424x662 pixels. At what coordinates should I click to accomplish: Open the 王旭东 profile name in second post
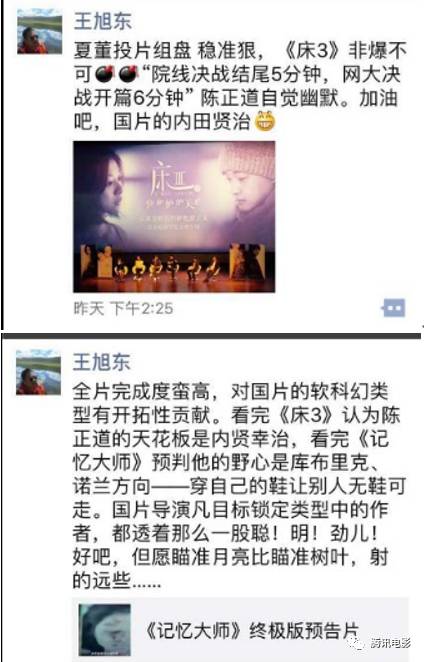(x=101, y=362)
